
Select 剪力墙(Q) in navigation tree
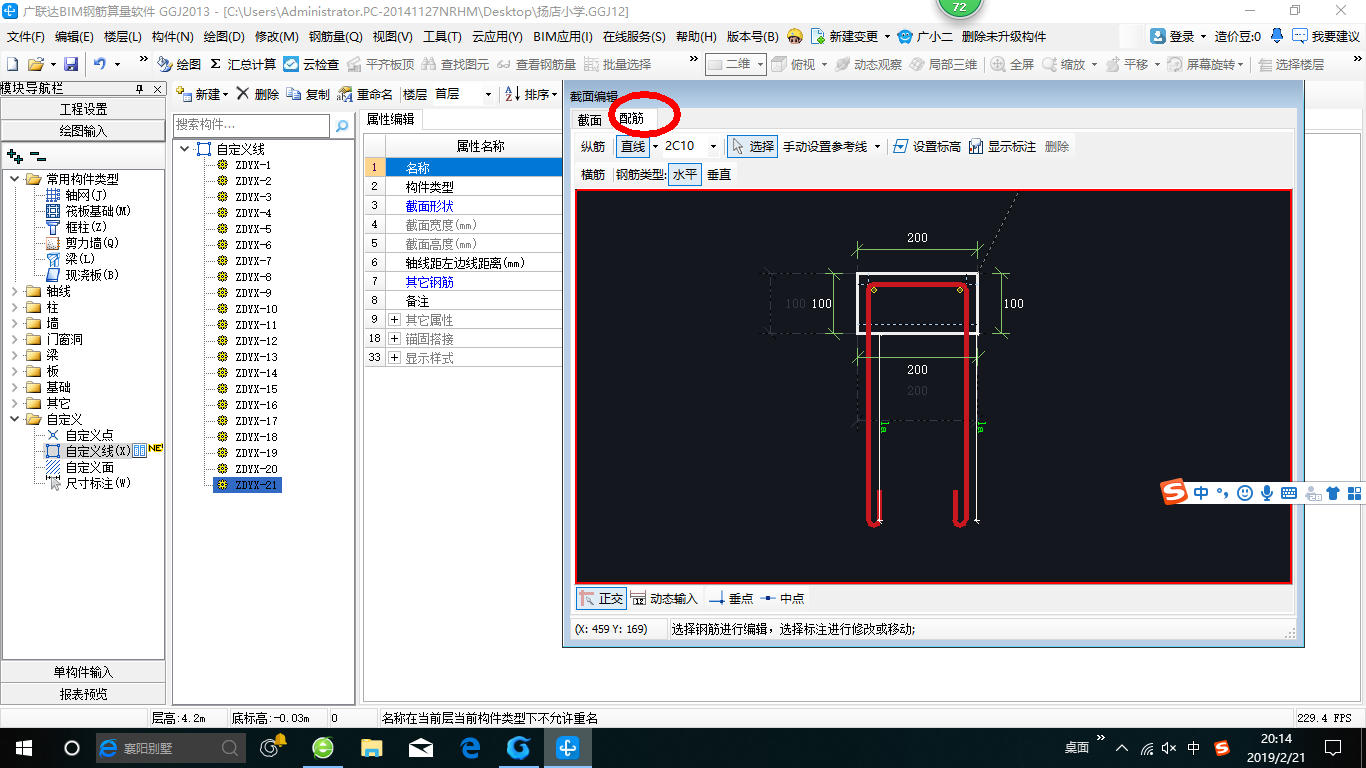coord(92,243)
